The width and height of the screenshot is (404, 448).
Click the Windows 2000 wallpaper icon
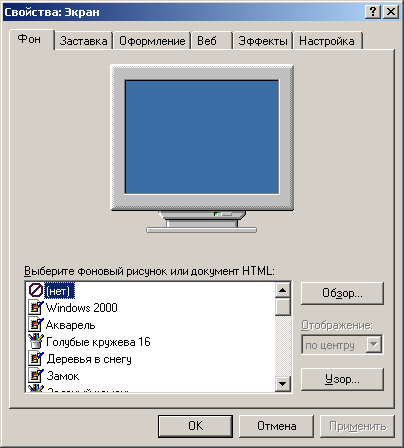(x=36, y=307)
